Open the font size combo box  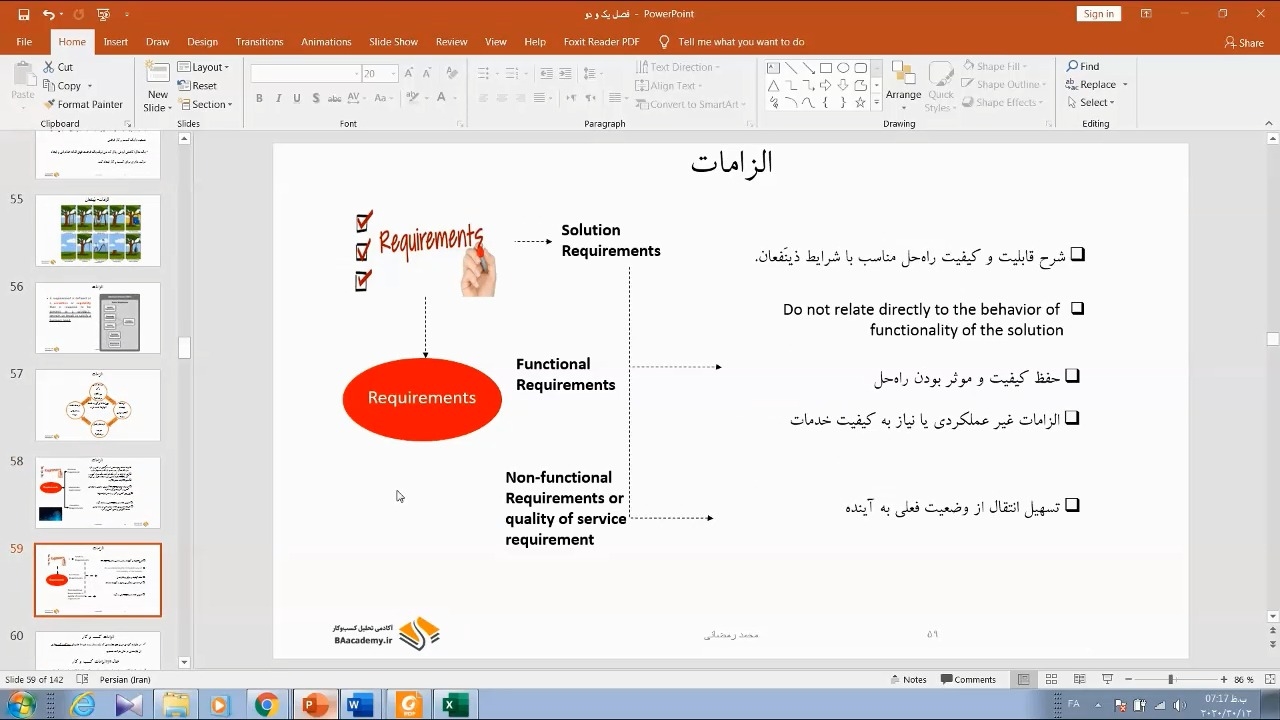point(380,74)
